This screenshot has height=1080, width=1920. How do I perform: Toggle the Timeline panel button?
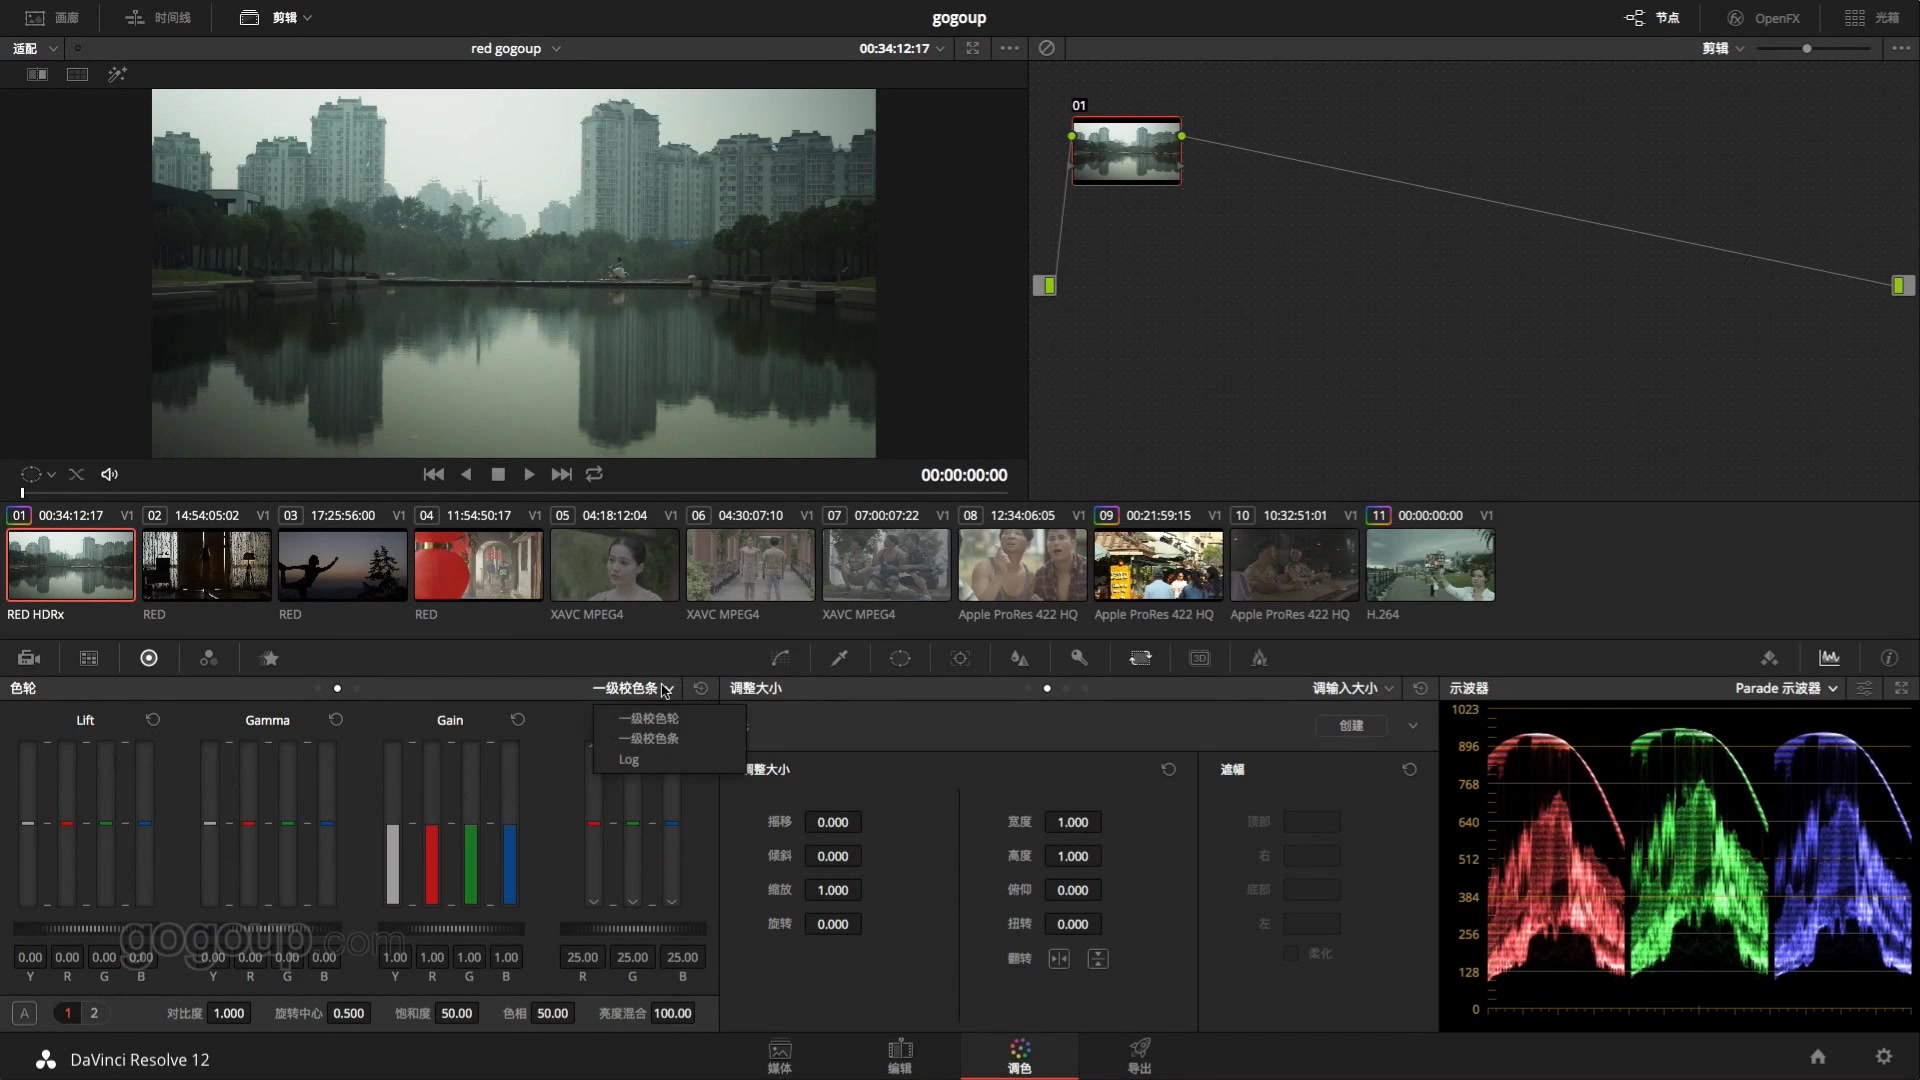[158, 18]
